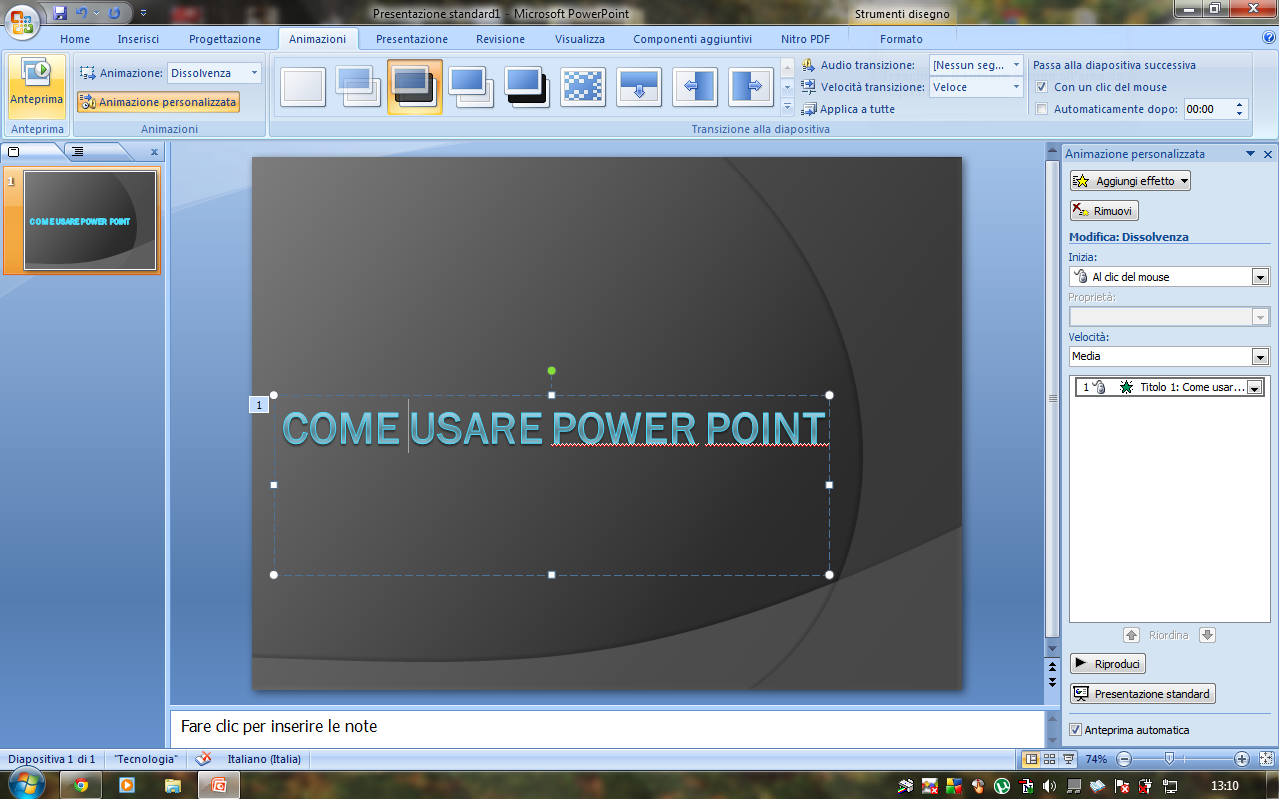Redo the last action
This screenshot has width=1279, height=799.
[114, 13]
